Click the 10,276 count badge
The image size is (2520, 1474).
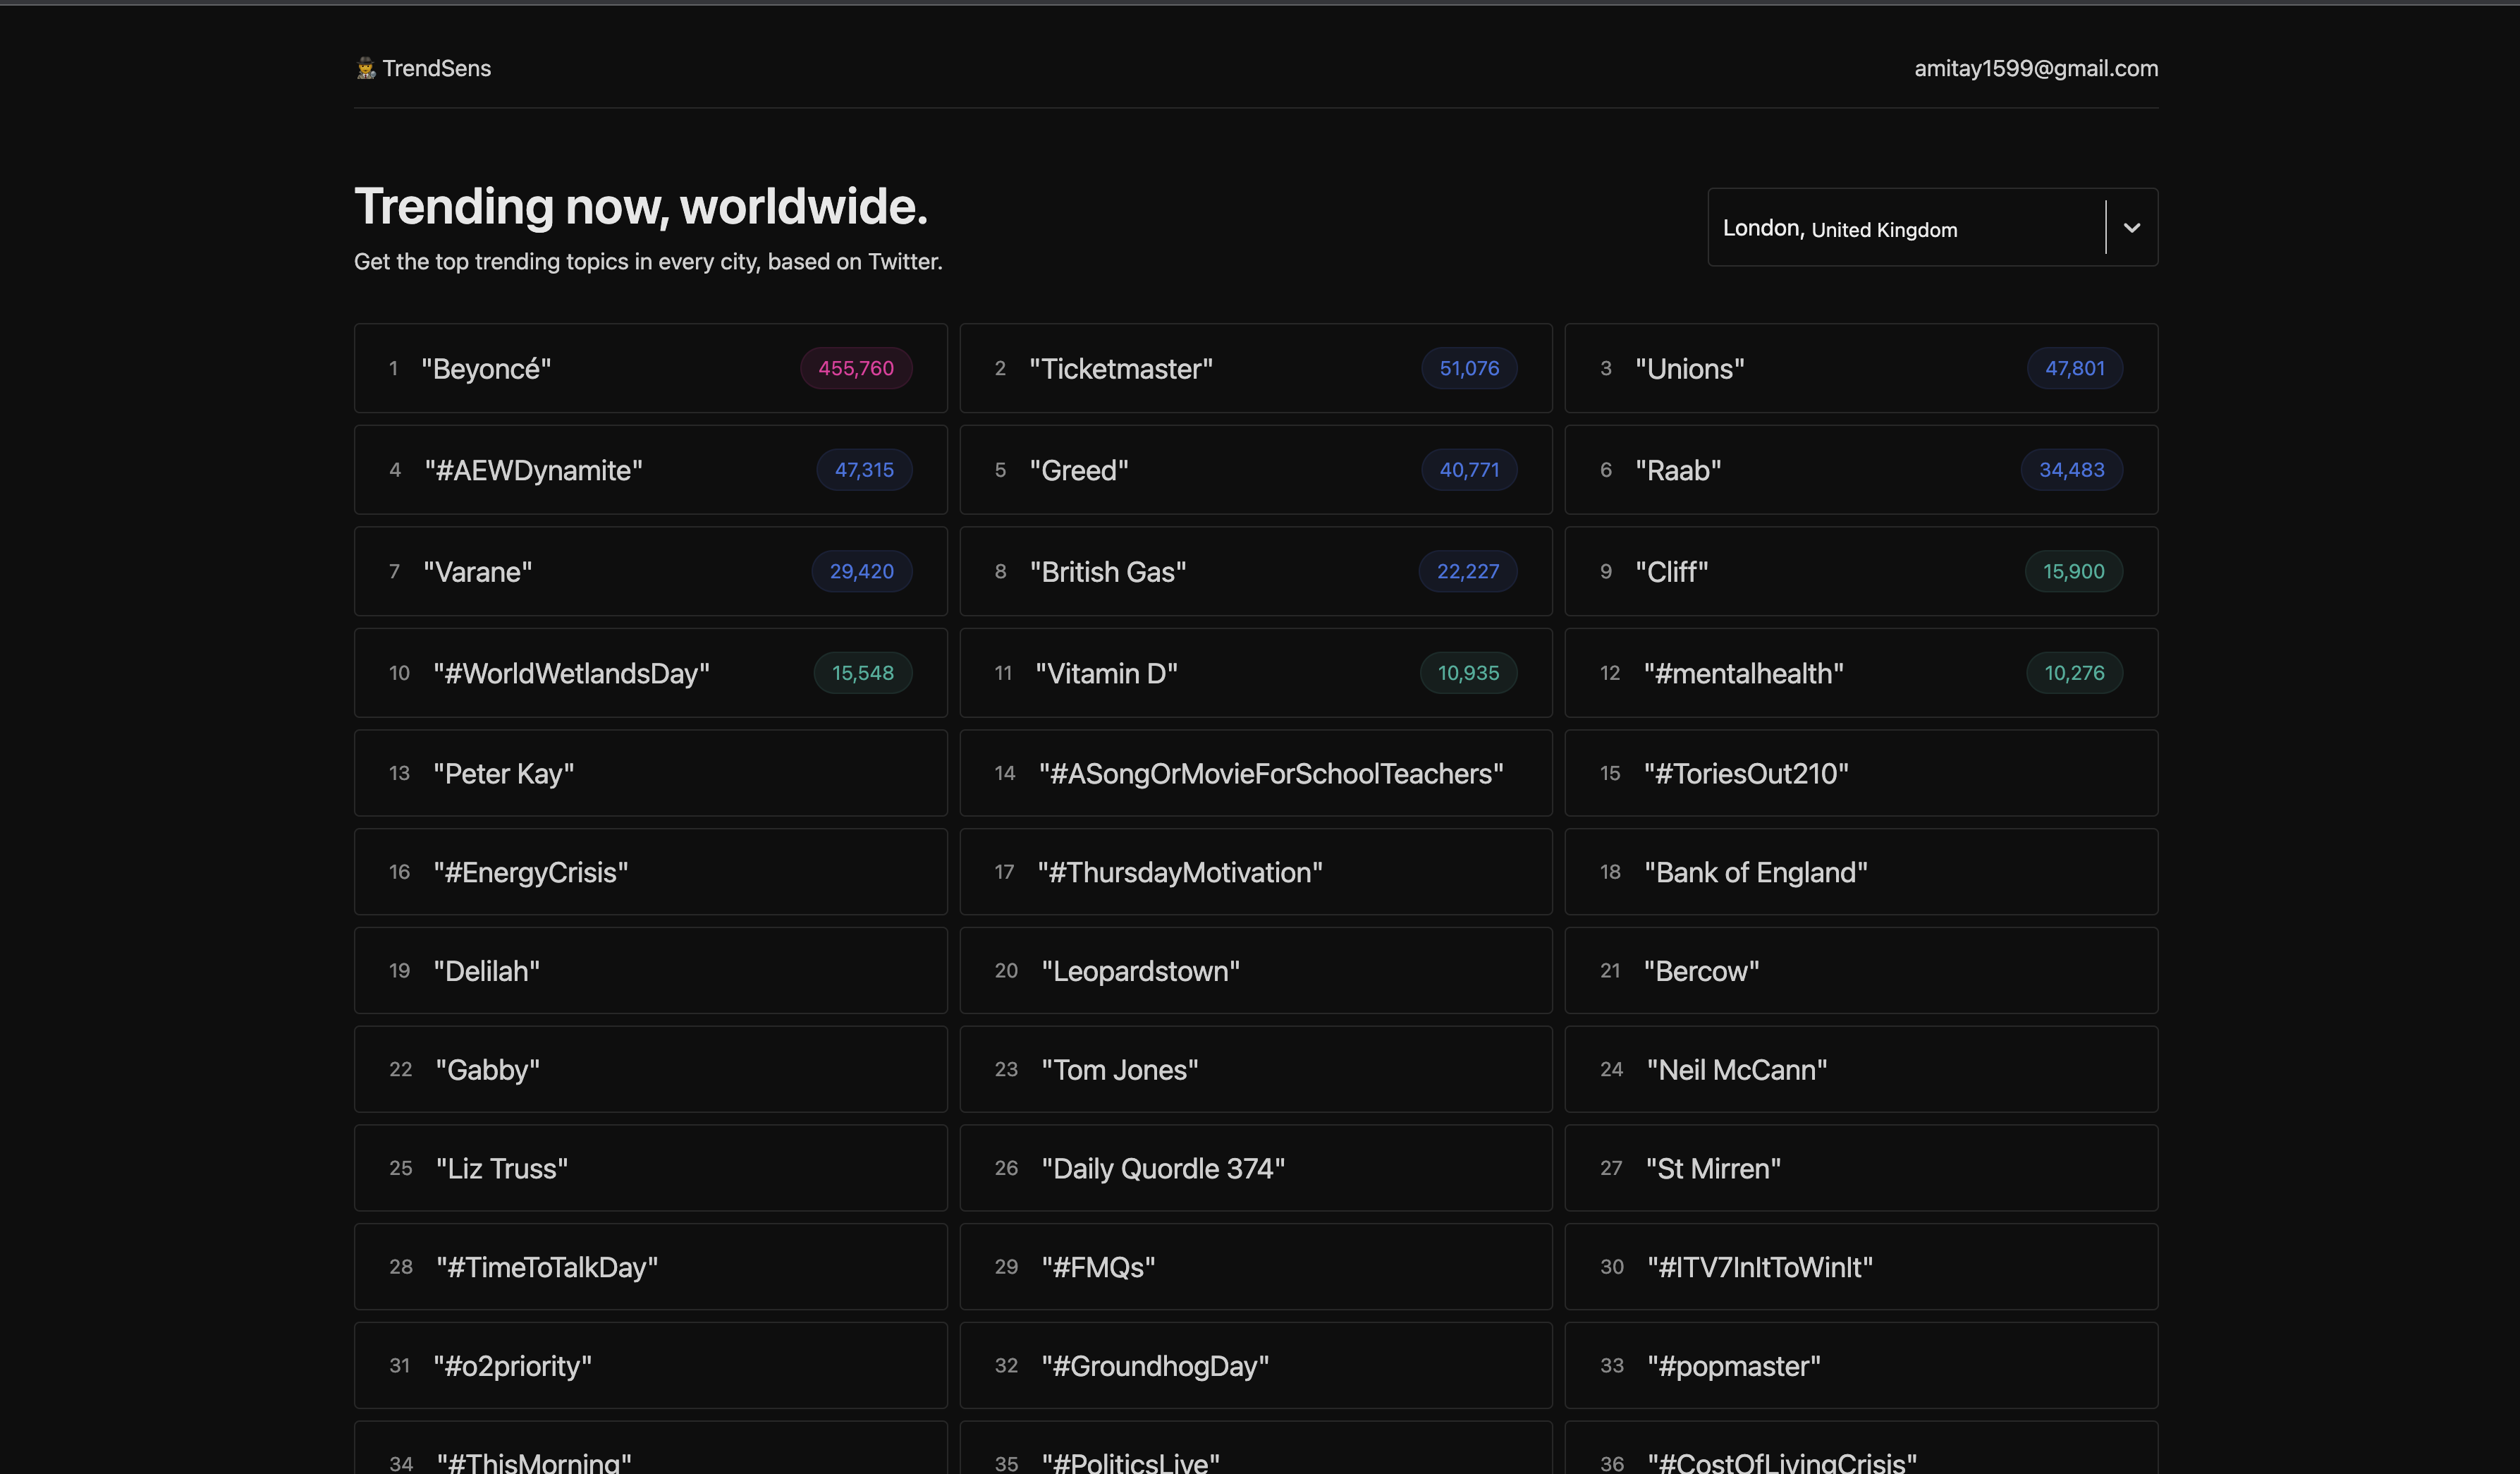click(2075, 673)
